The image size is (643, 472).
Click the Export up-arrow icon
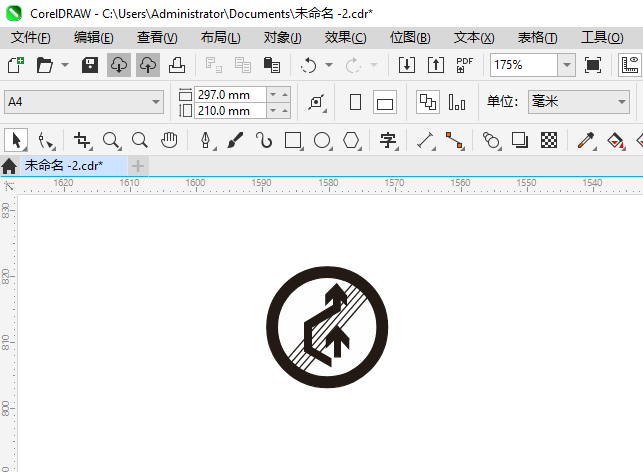pos(436,65)
